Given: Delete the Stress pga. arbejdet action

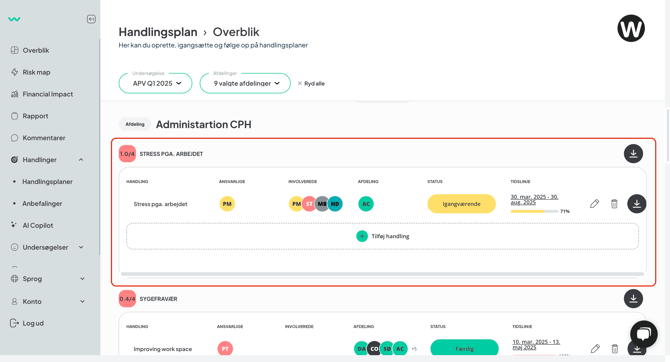Looking at the screenshot, I should coord(614,204).
